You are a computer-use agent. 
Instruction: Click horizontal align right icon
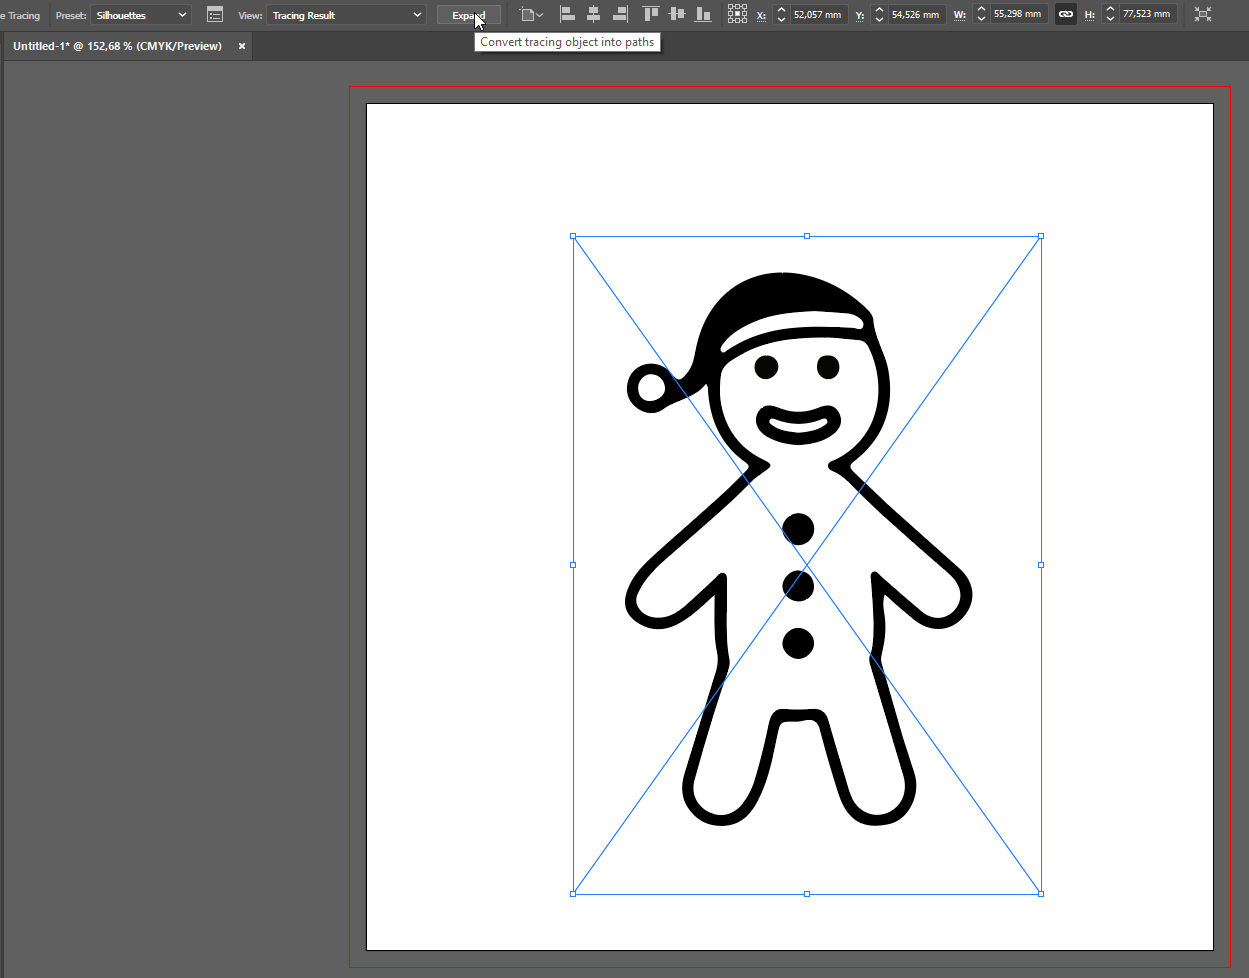[x=620, y=14]
